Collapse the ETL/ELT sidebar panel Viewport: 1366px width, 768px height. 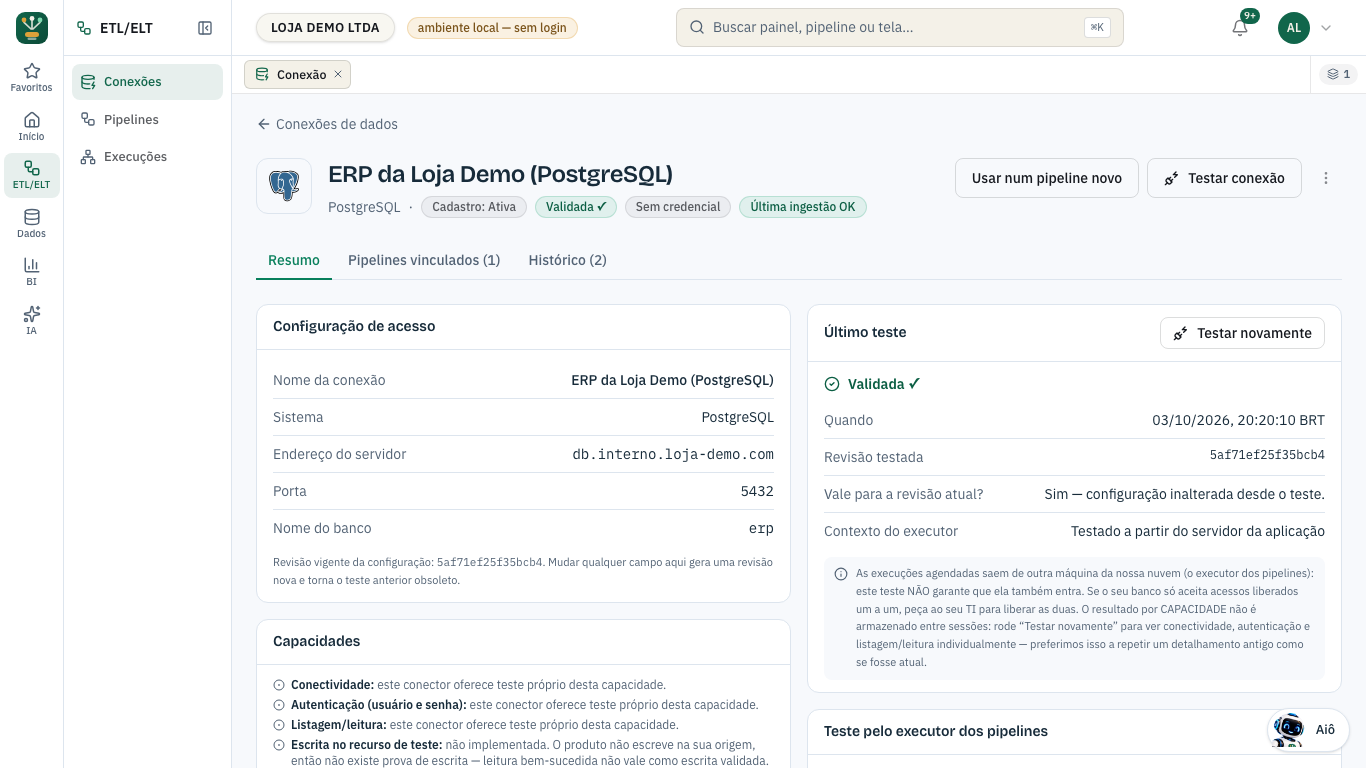tap(205, 28)
